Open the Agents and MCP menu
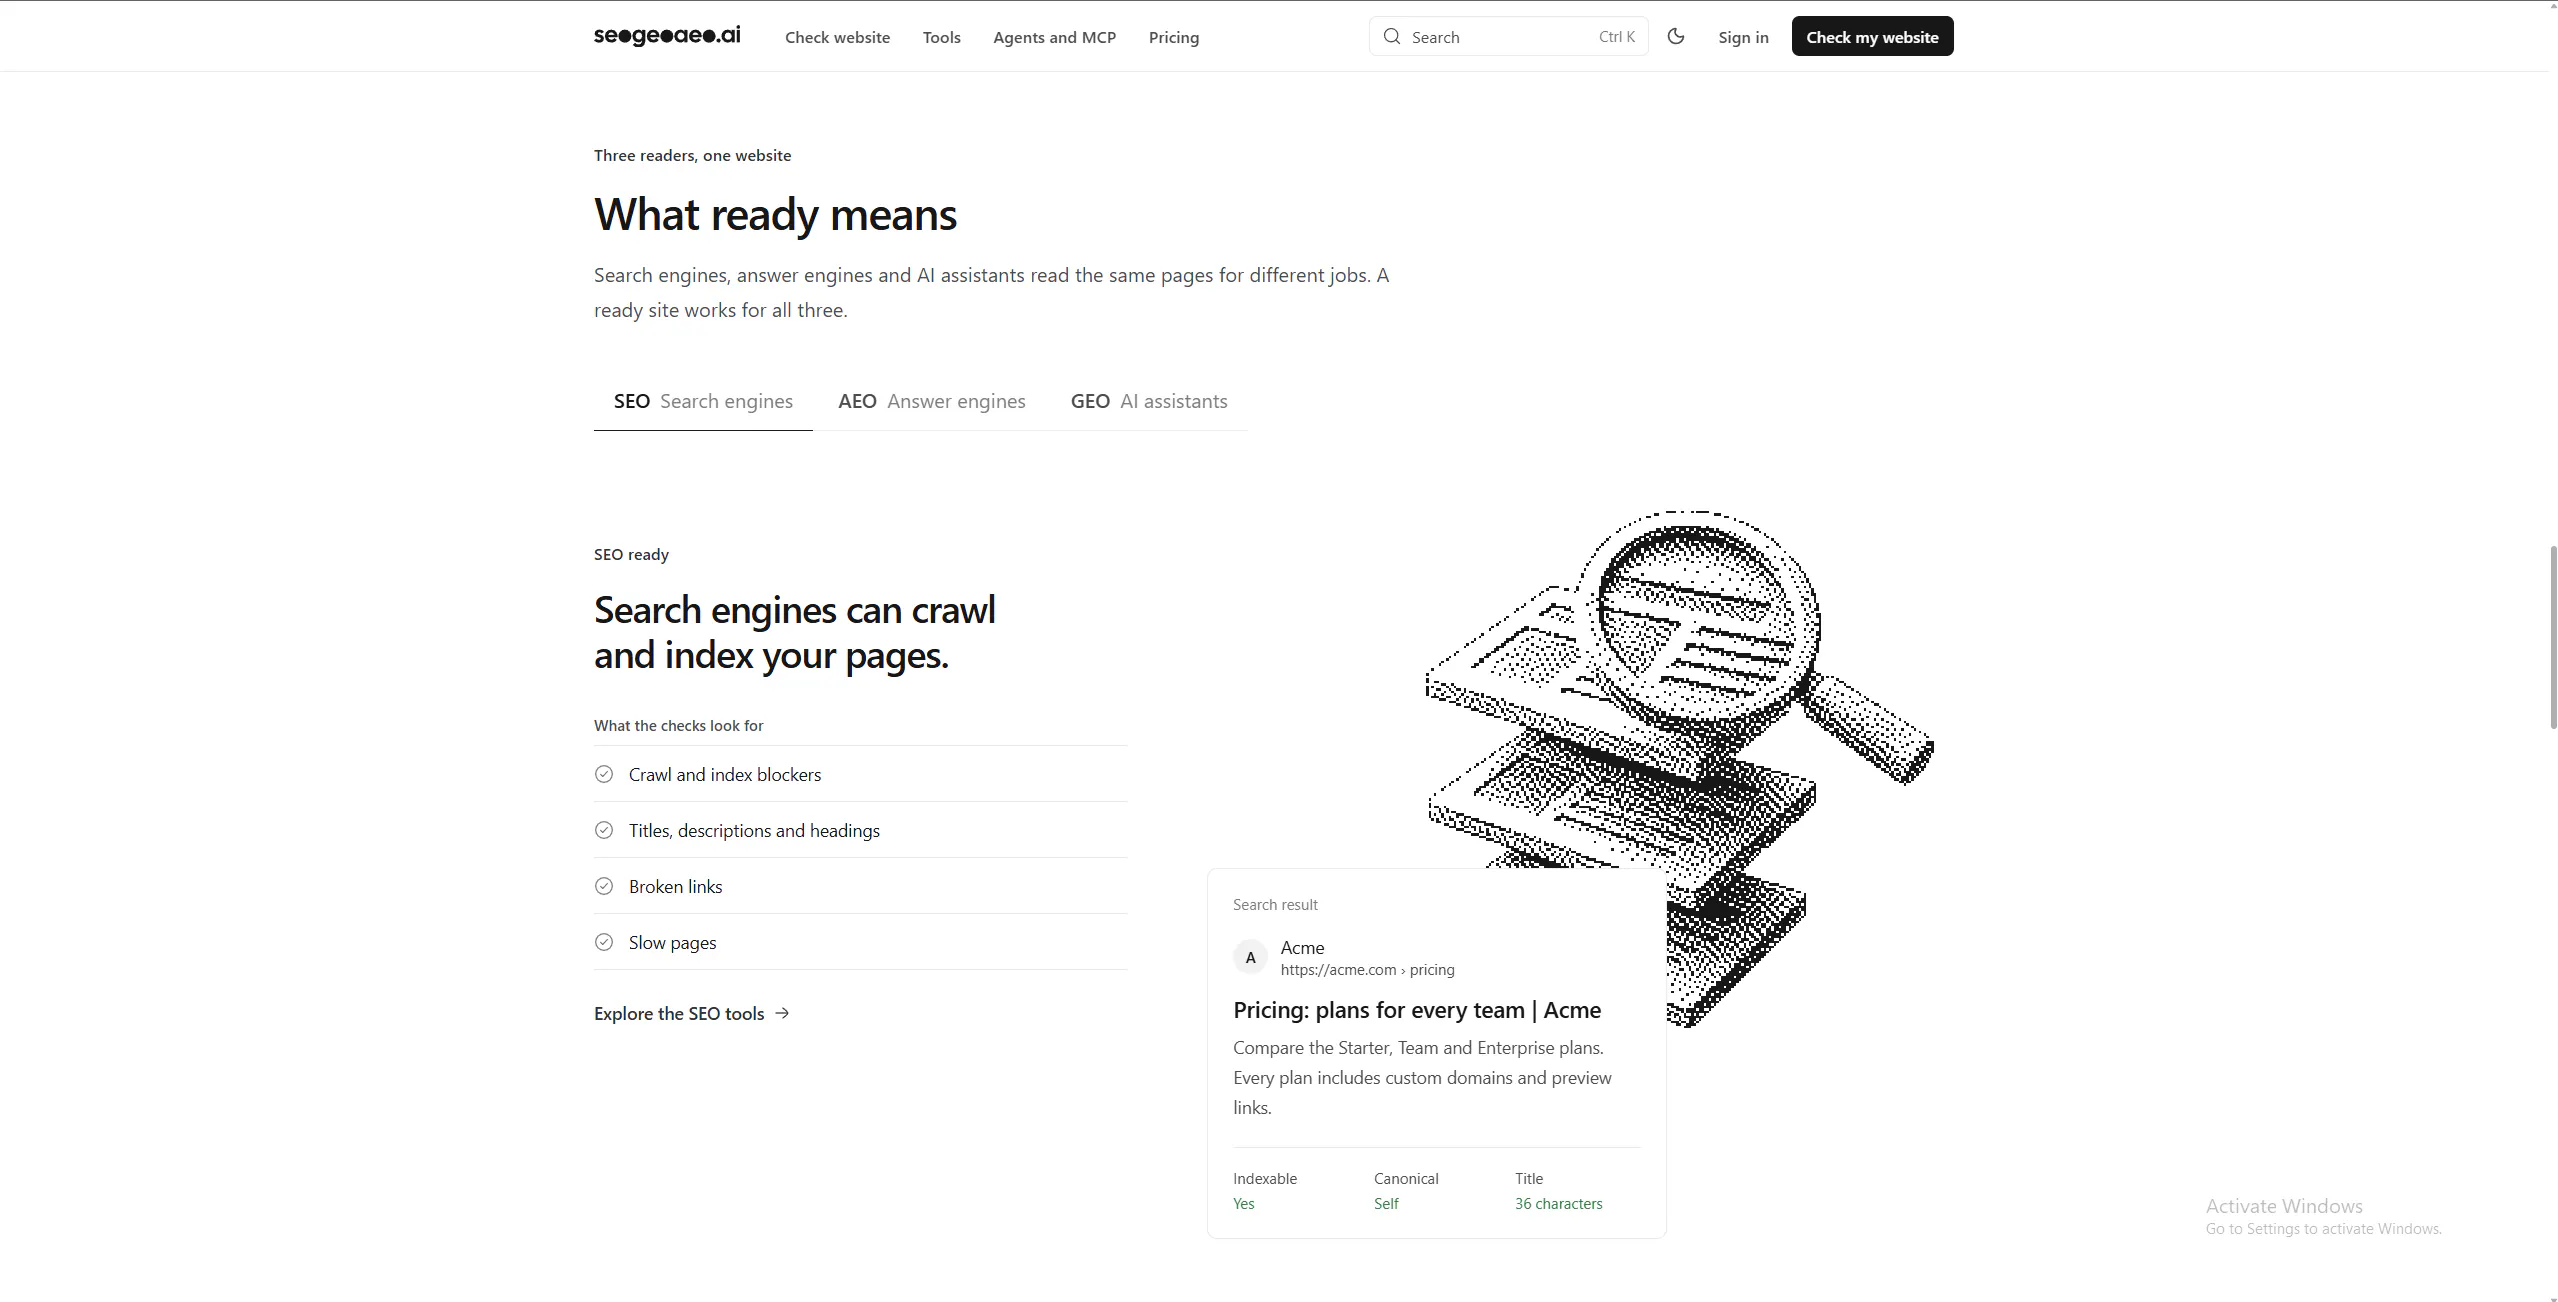 point(1054,37)
